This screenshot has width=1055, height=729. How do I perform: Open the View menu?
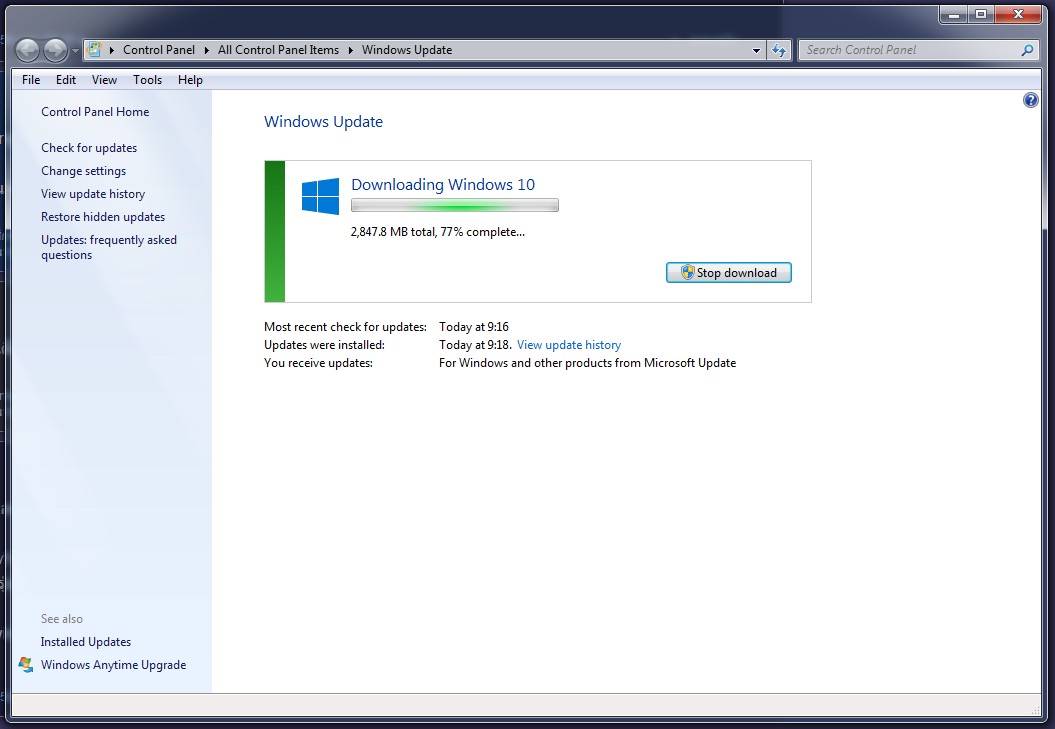[x=104, y=79]
